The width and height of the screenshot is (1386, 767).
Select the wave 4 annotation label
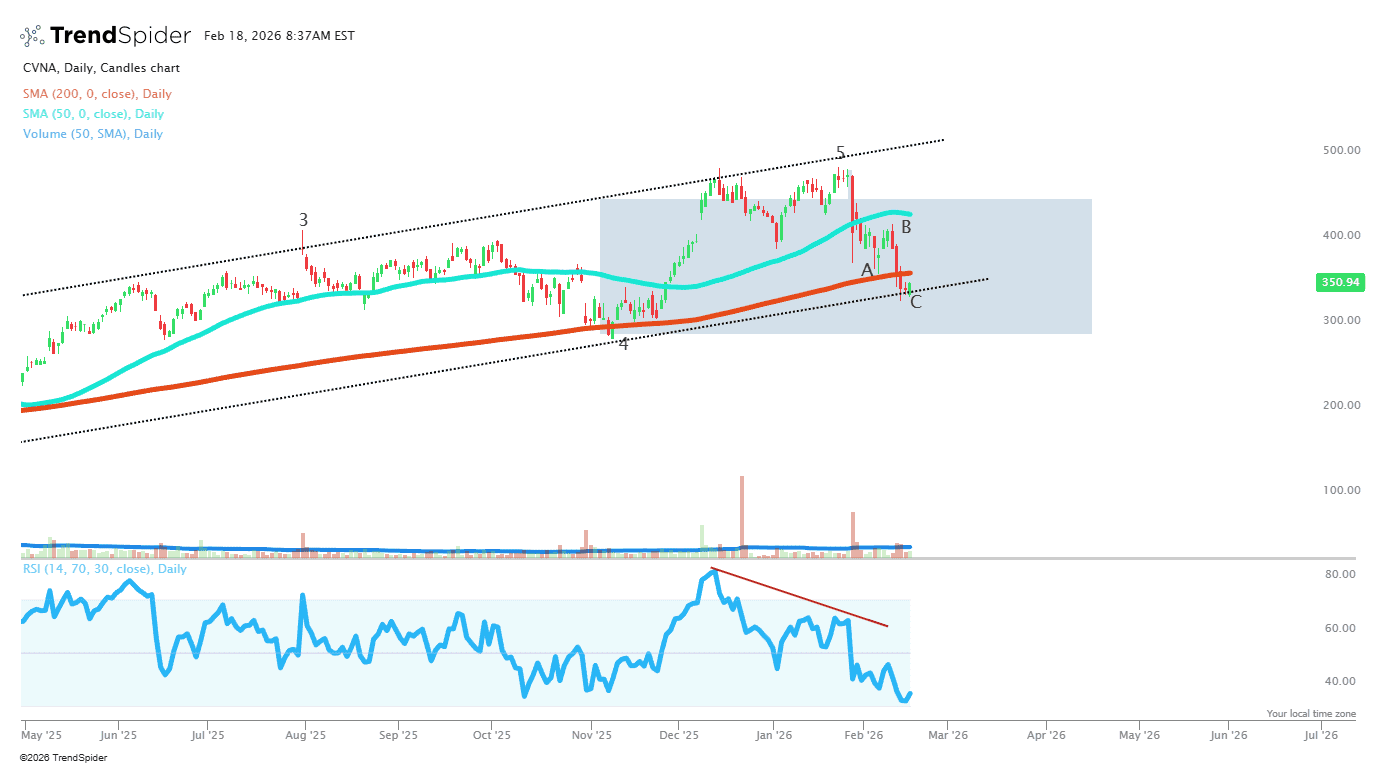point(624,344)
